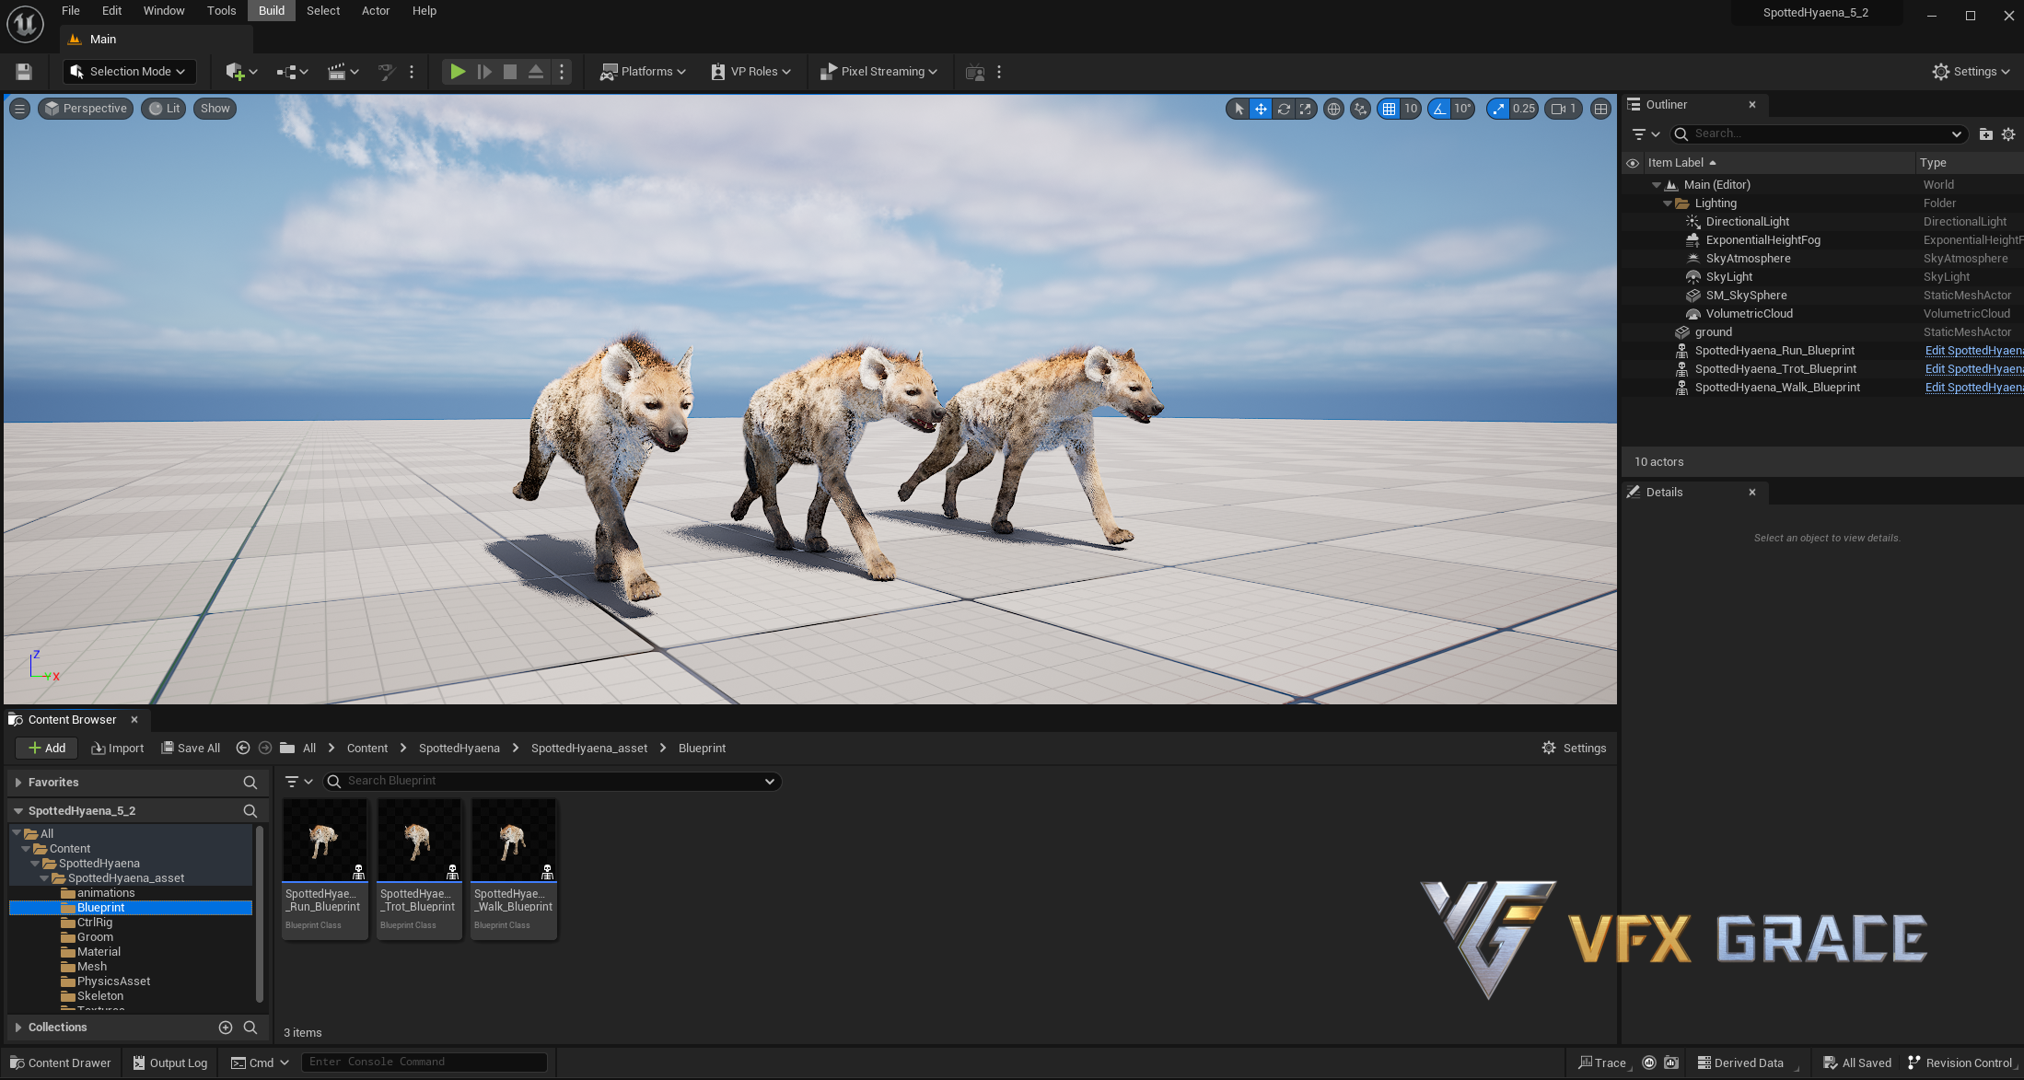Select DirectionalLight in the Outliner
This screenshot has height=1080, width=2024.
point(1747,222)
